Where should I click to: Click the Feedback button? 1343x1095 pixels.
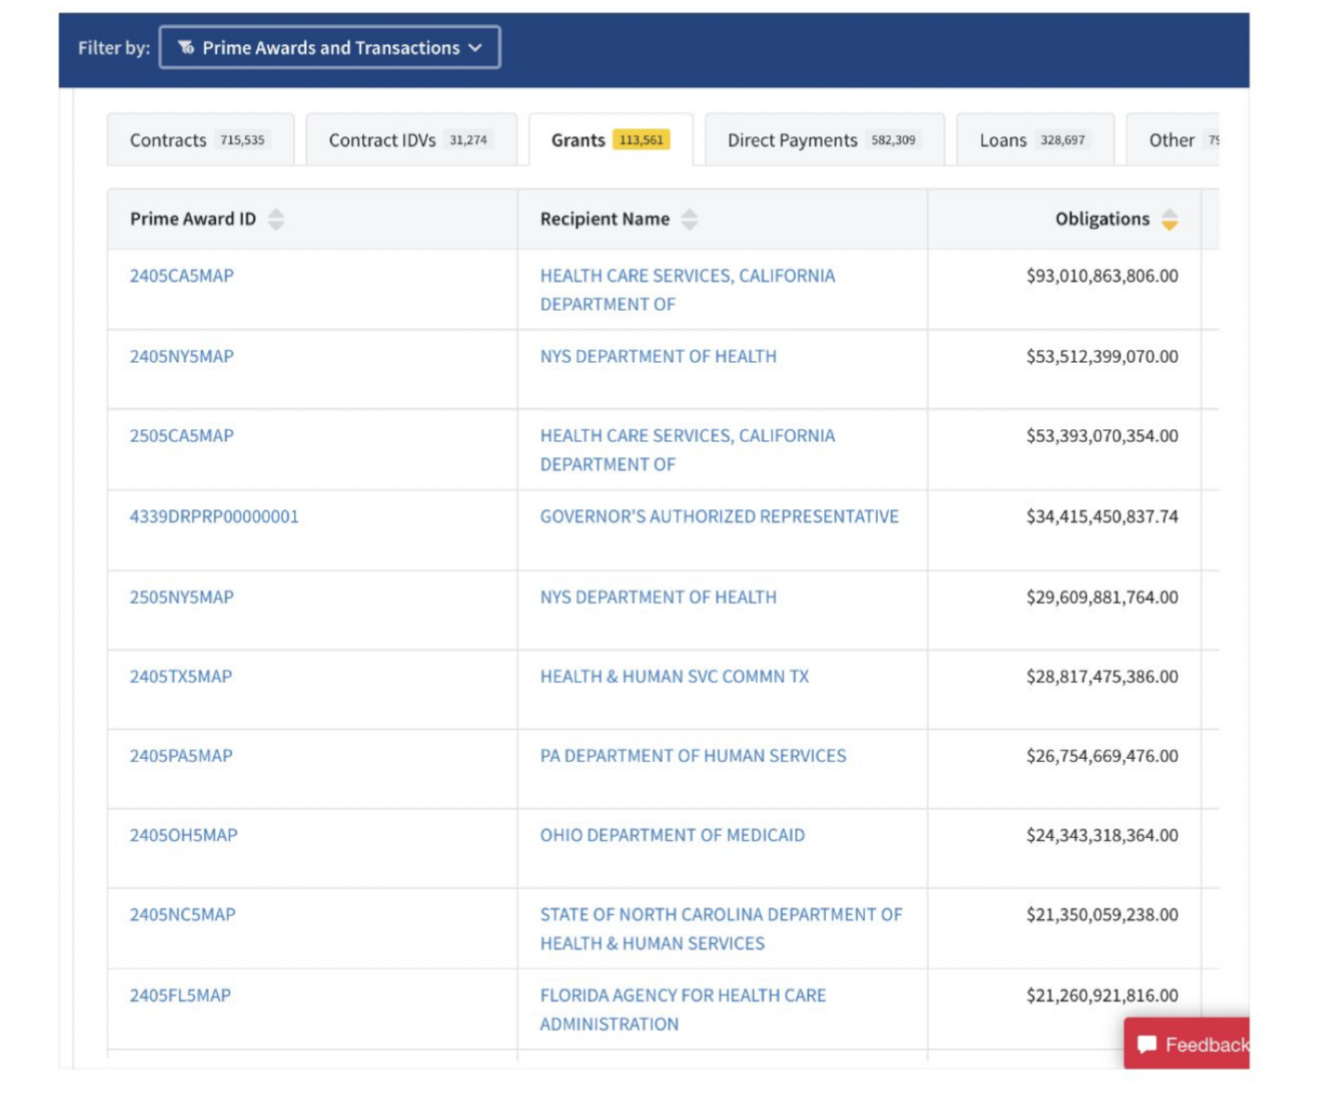coord(1187,1044)
